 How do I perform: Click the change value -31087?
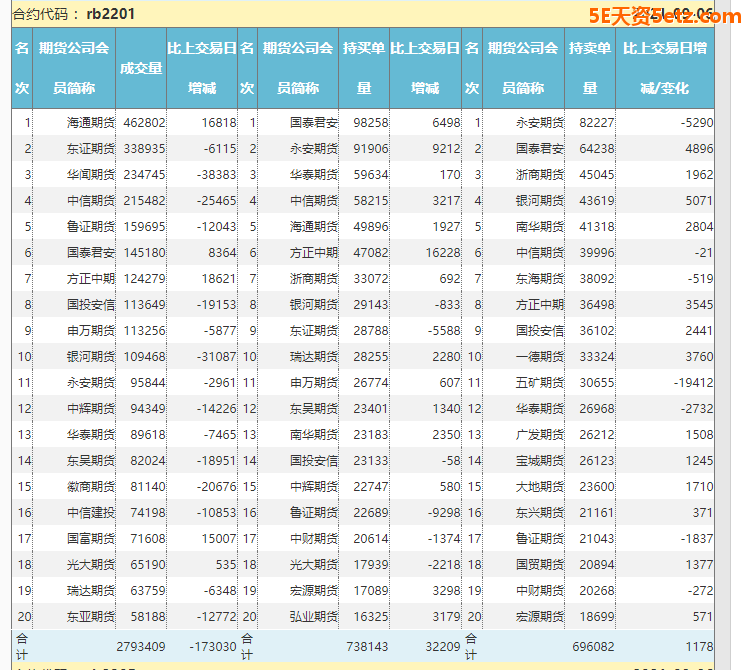216,357
